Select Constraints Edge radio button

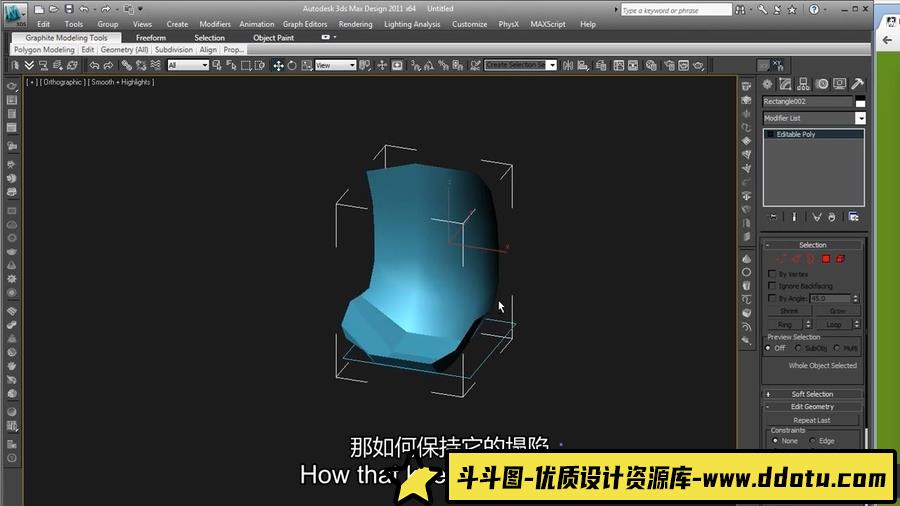tap(812, 441)
